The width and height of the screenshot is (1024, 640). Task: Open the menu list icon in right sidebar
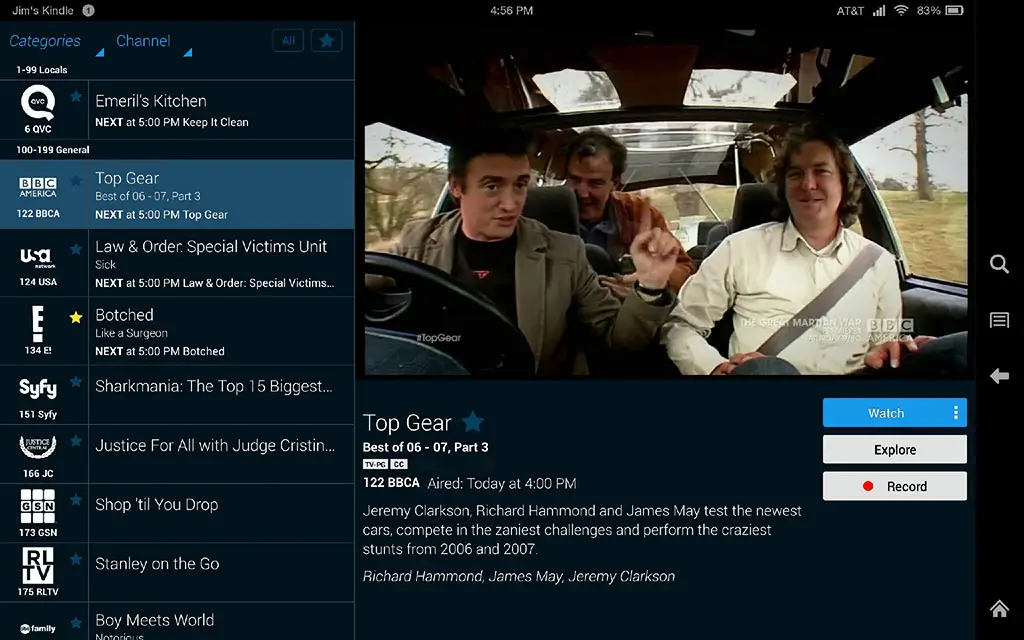[x=999, y=320]
